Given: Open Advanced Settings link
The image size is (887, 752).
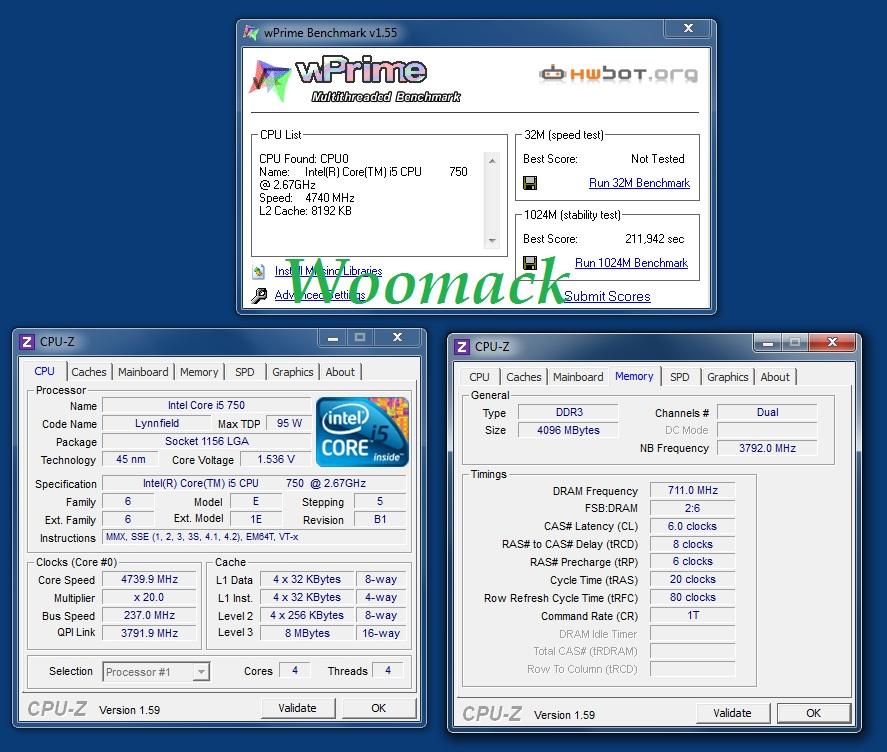Looking at the screenshot, I should (x=320, y=295).
